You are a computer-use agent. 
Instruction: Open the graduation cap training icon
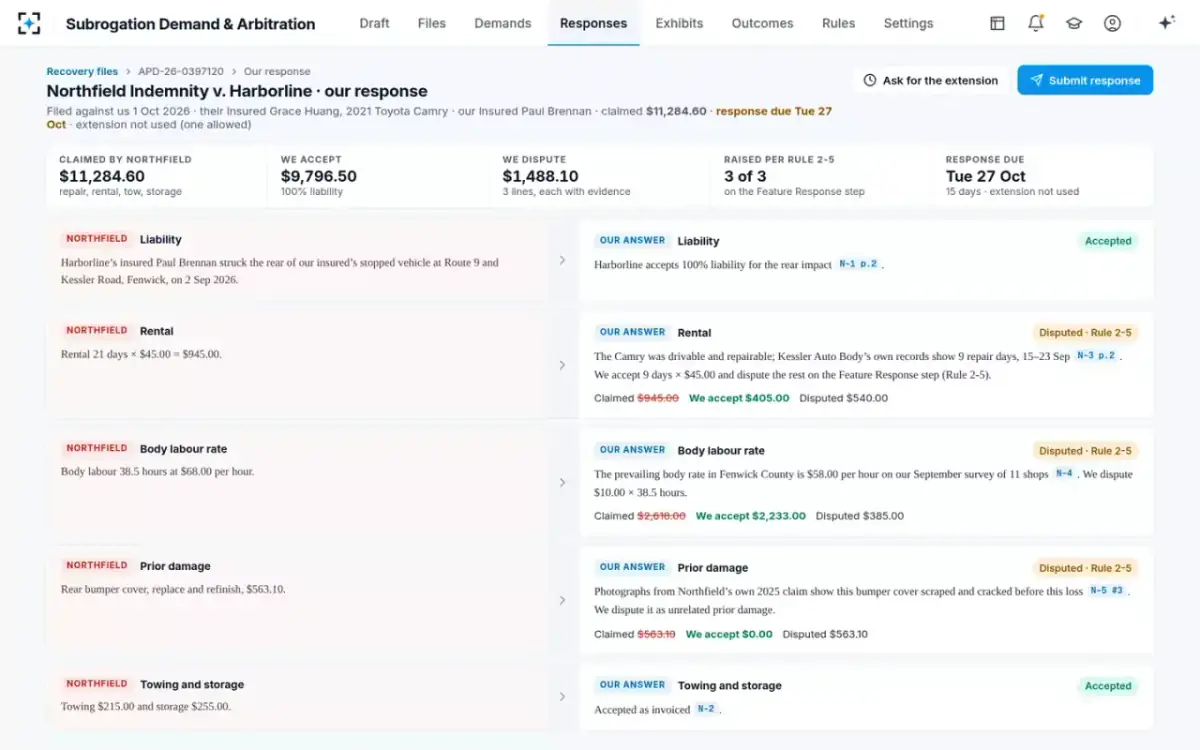click(x=1074, y=23)
